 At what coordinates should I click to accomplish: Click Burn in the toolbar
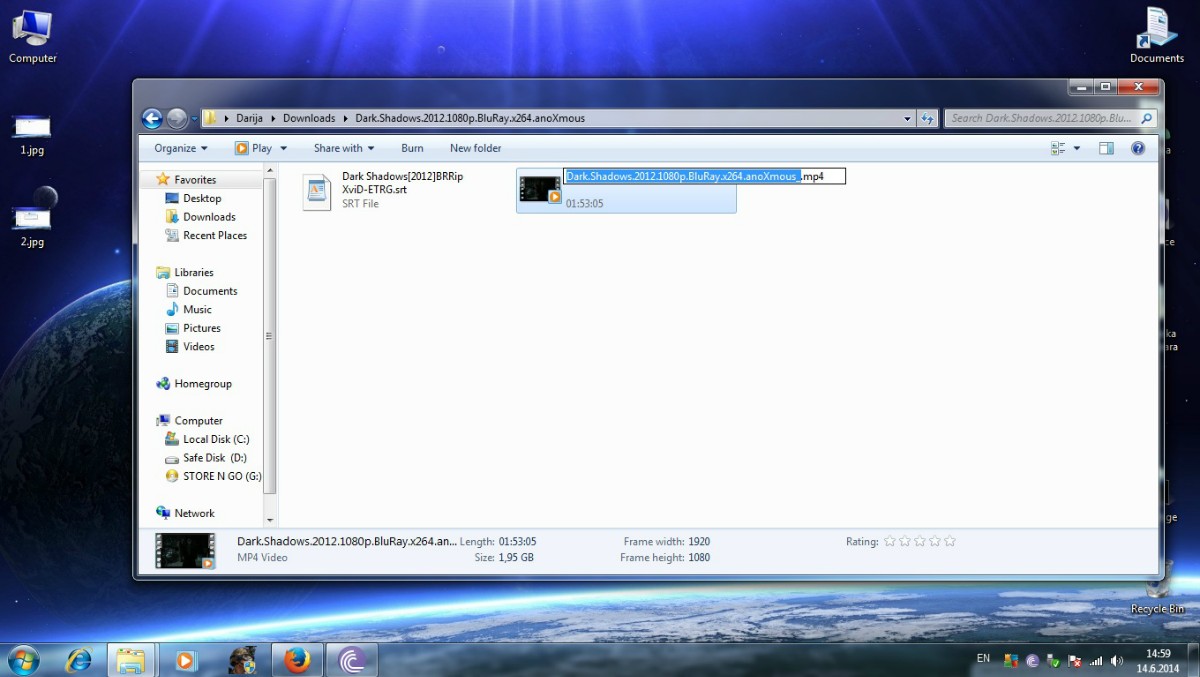412,148
